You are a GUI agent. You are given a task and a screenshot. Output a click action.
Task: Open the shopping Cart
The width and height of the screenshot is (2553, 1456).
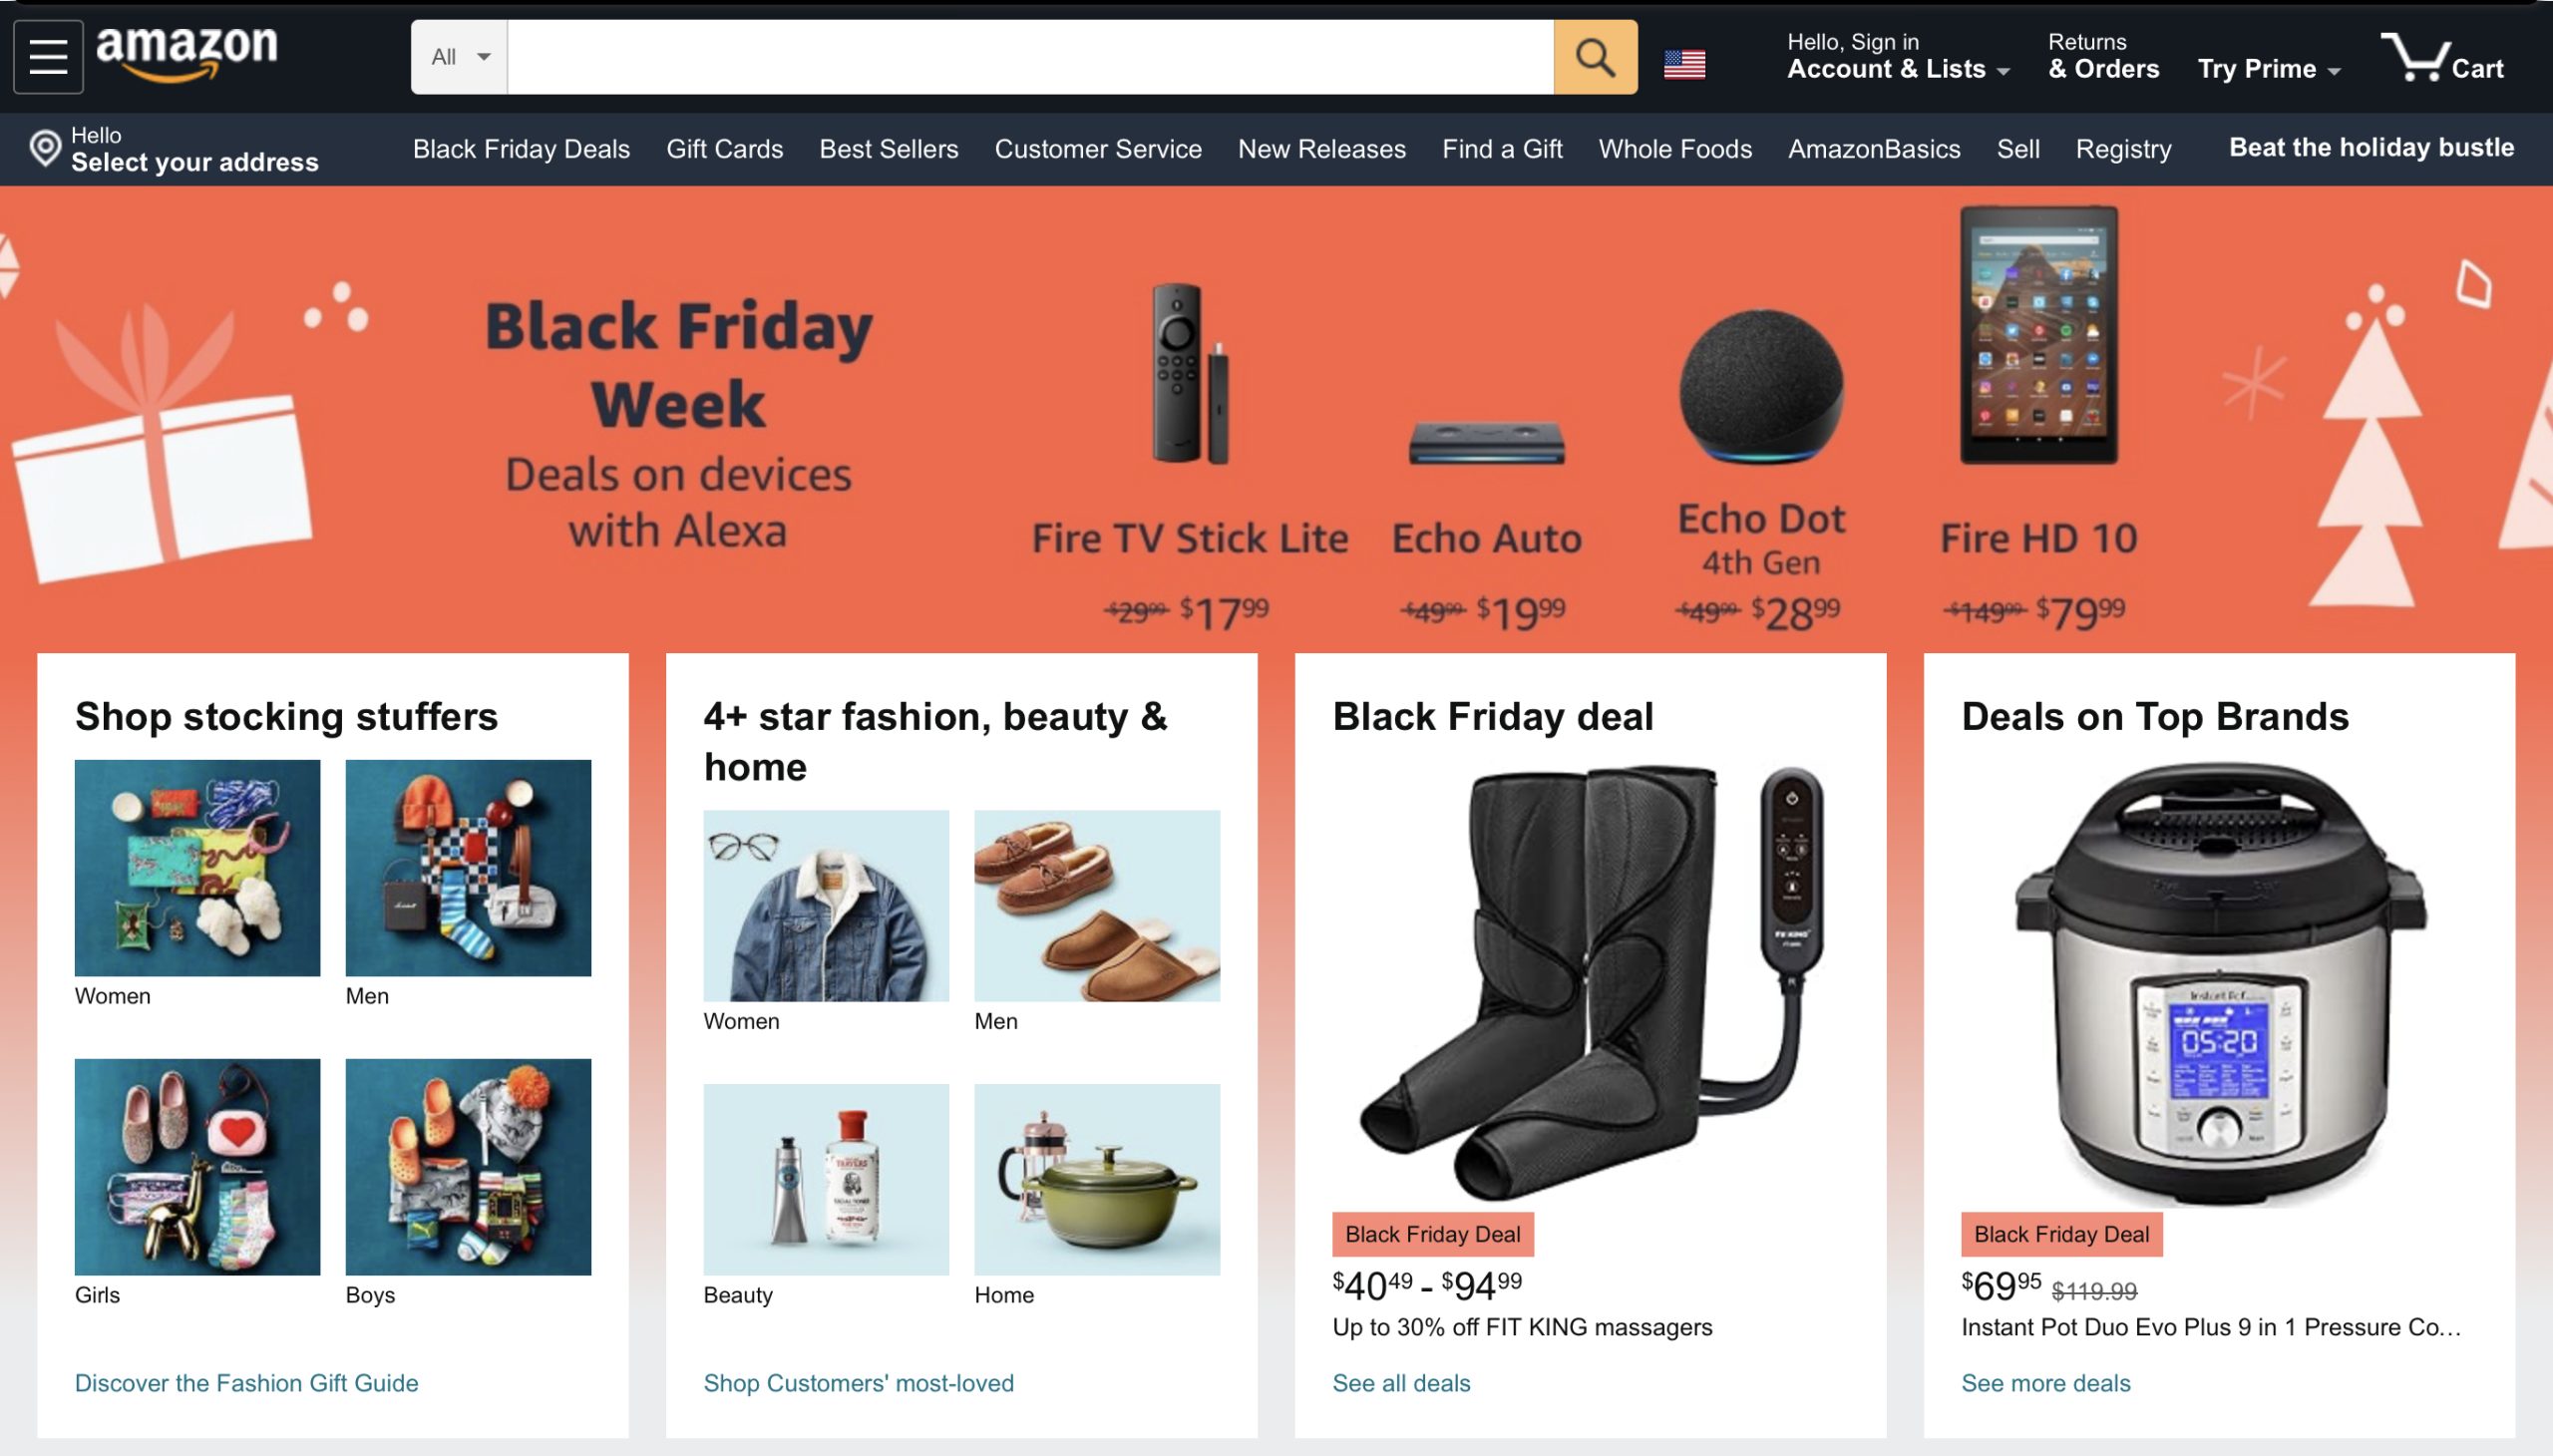click(x=2448, y=62)
